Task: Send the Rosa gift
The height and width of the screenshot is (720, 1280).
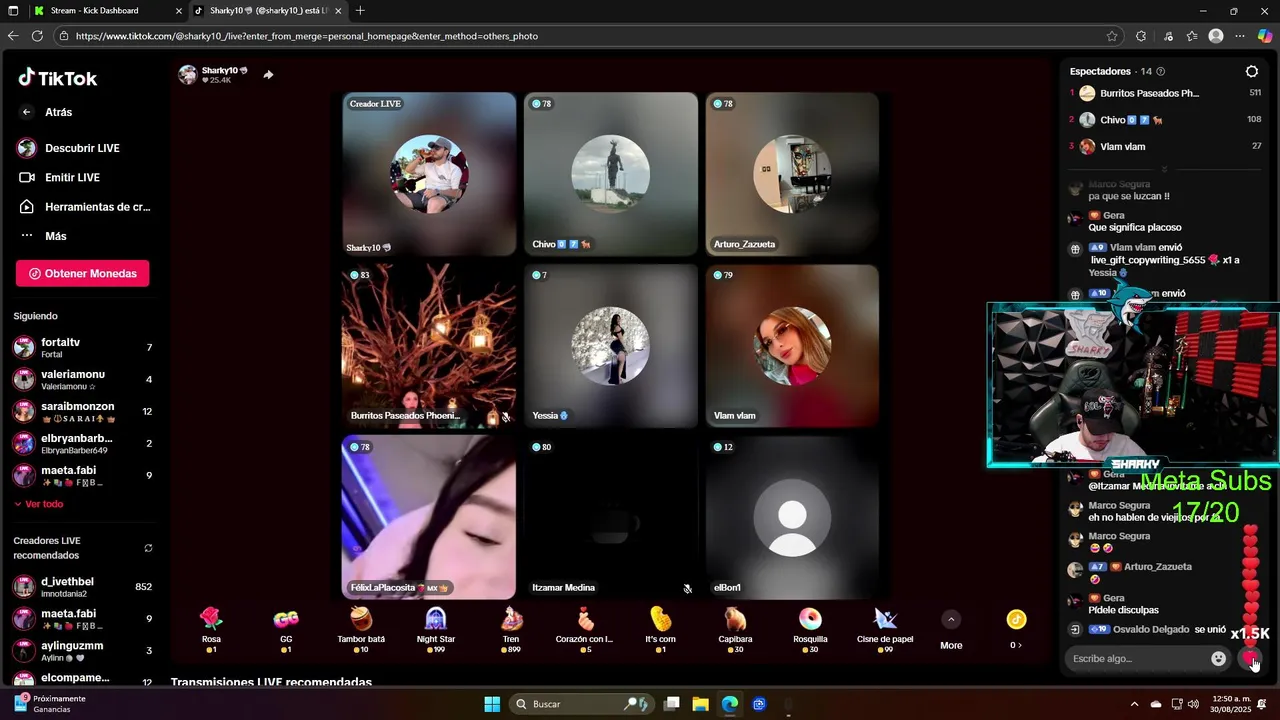Action: point(211,630)
